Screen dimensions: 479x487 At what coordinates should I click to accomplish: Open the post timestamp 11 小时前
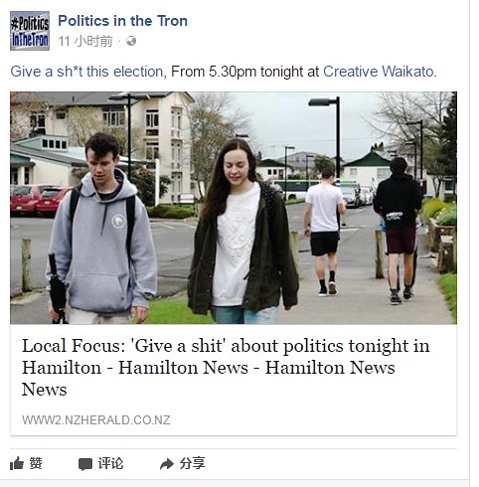click(x=85, y=41)
